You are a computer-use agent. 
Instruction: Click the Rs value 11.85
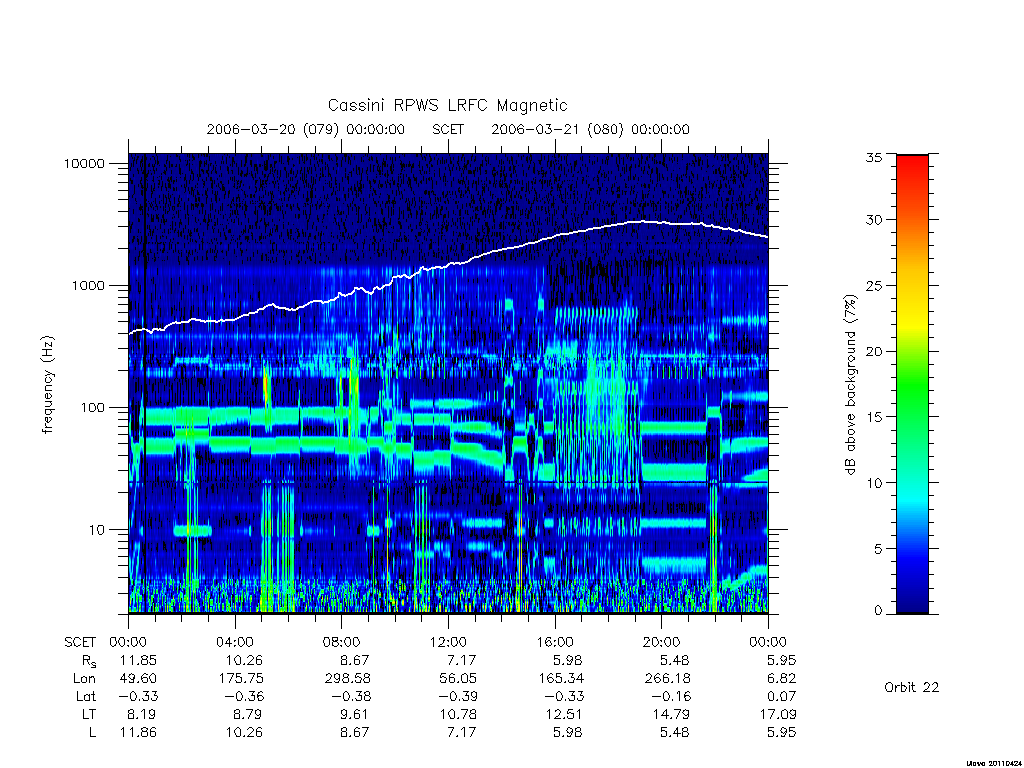(138, 660)
